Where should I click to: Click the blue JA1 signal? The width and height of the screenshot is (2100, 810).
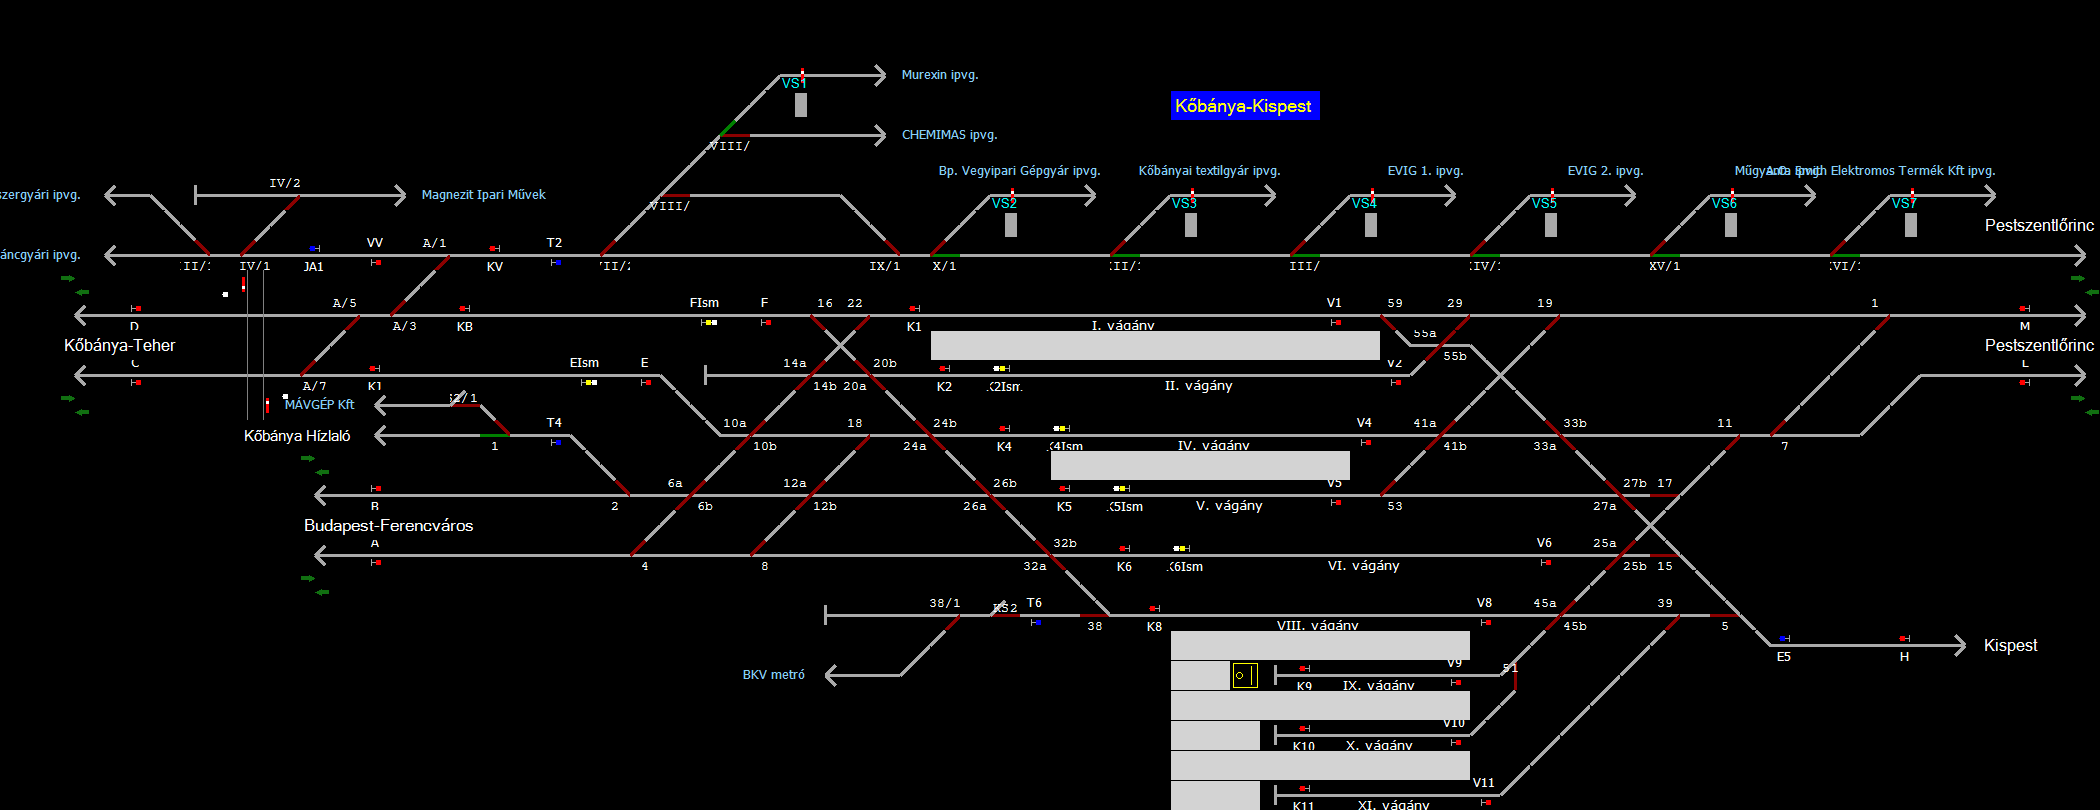[x=314, y=249]
